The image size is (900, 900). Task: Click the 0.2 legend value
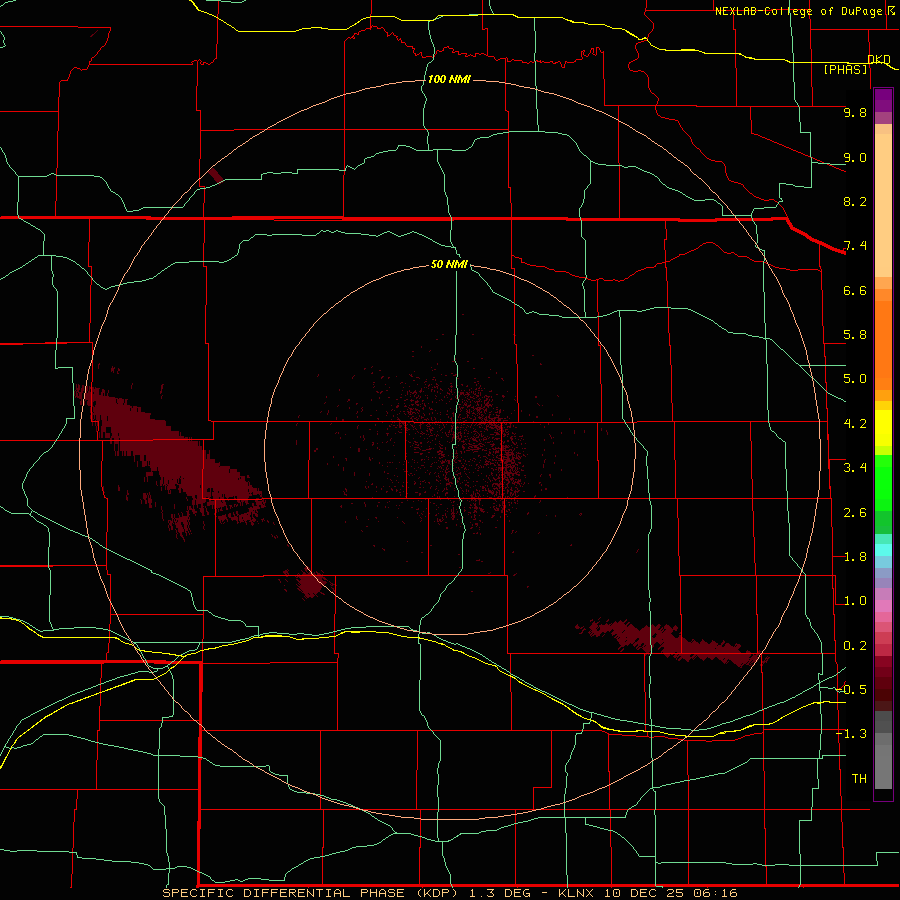(855, 646)
